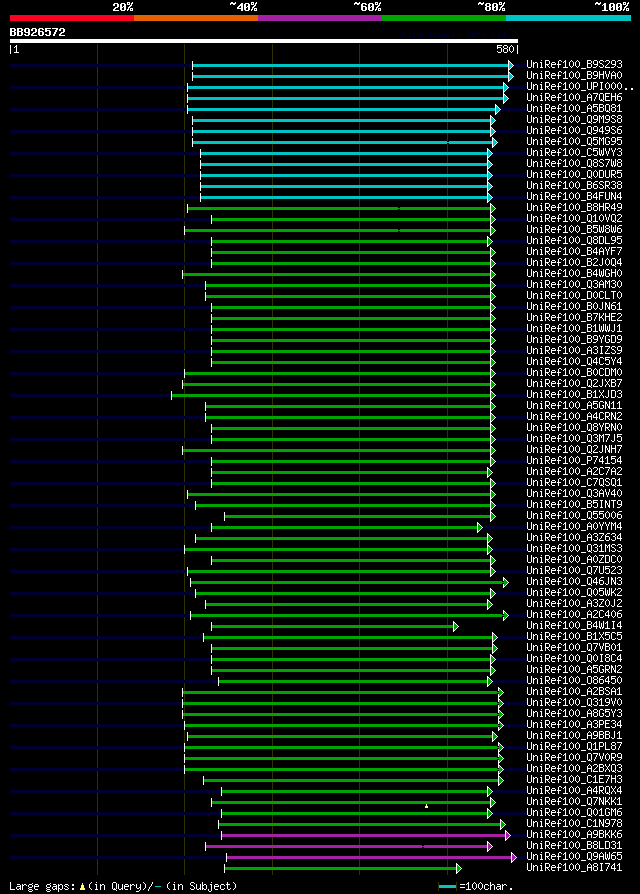Click the orange ~40% identity legend segment

point(196,18)
